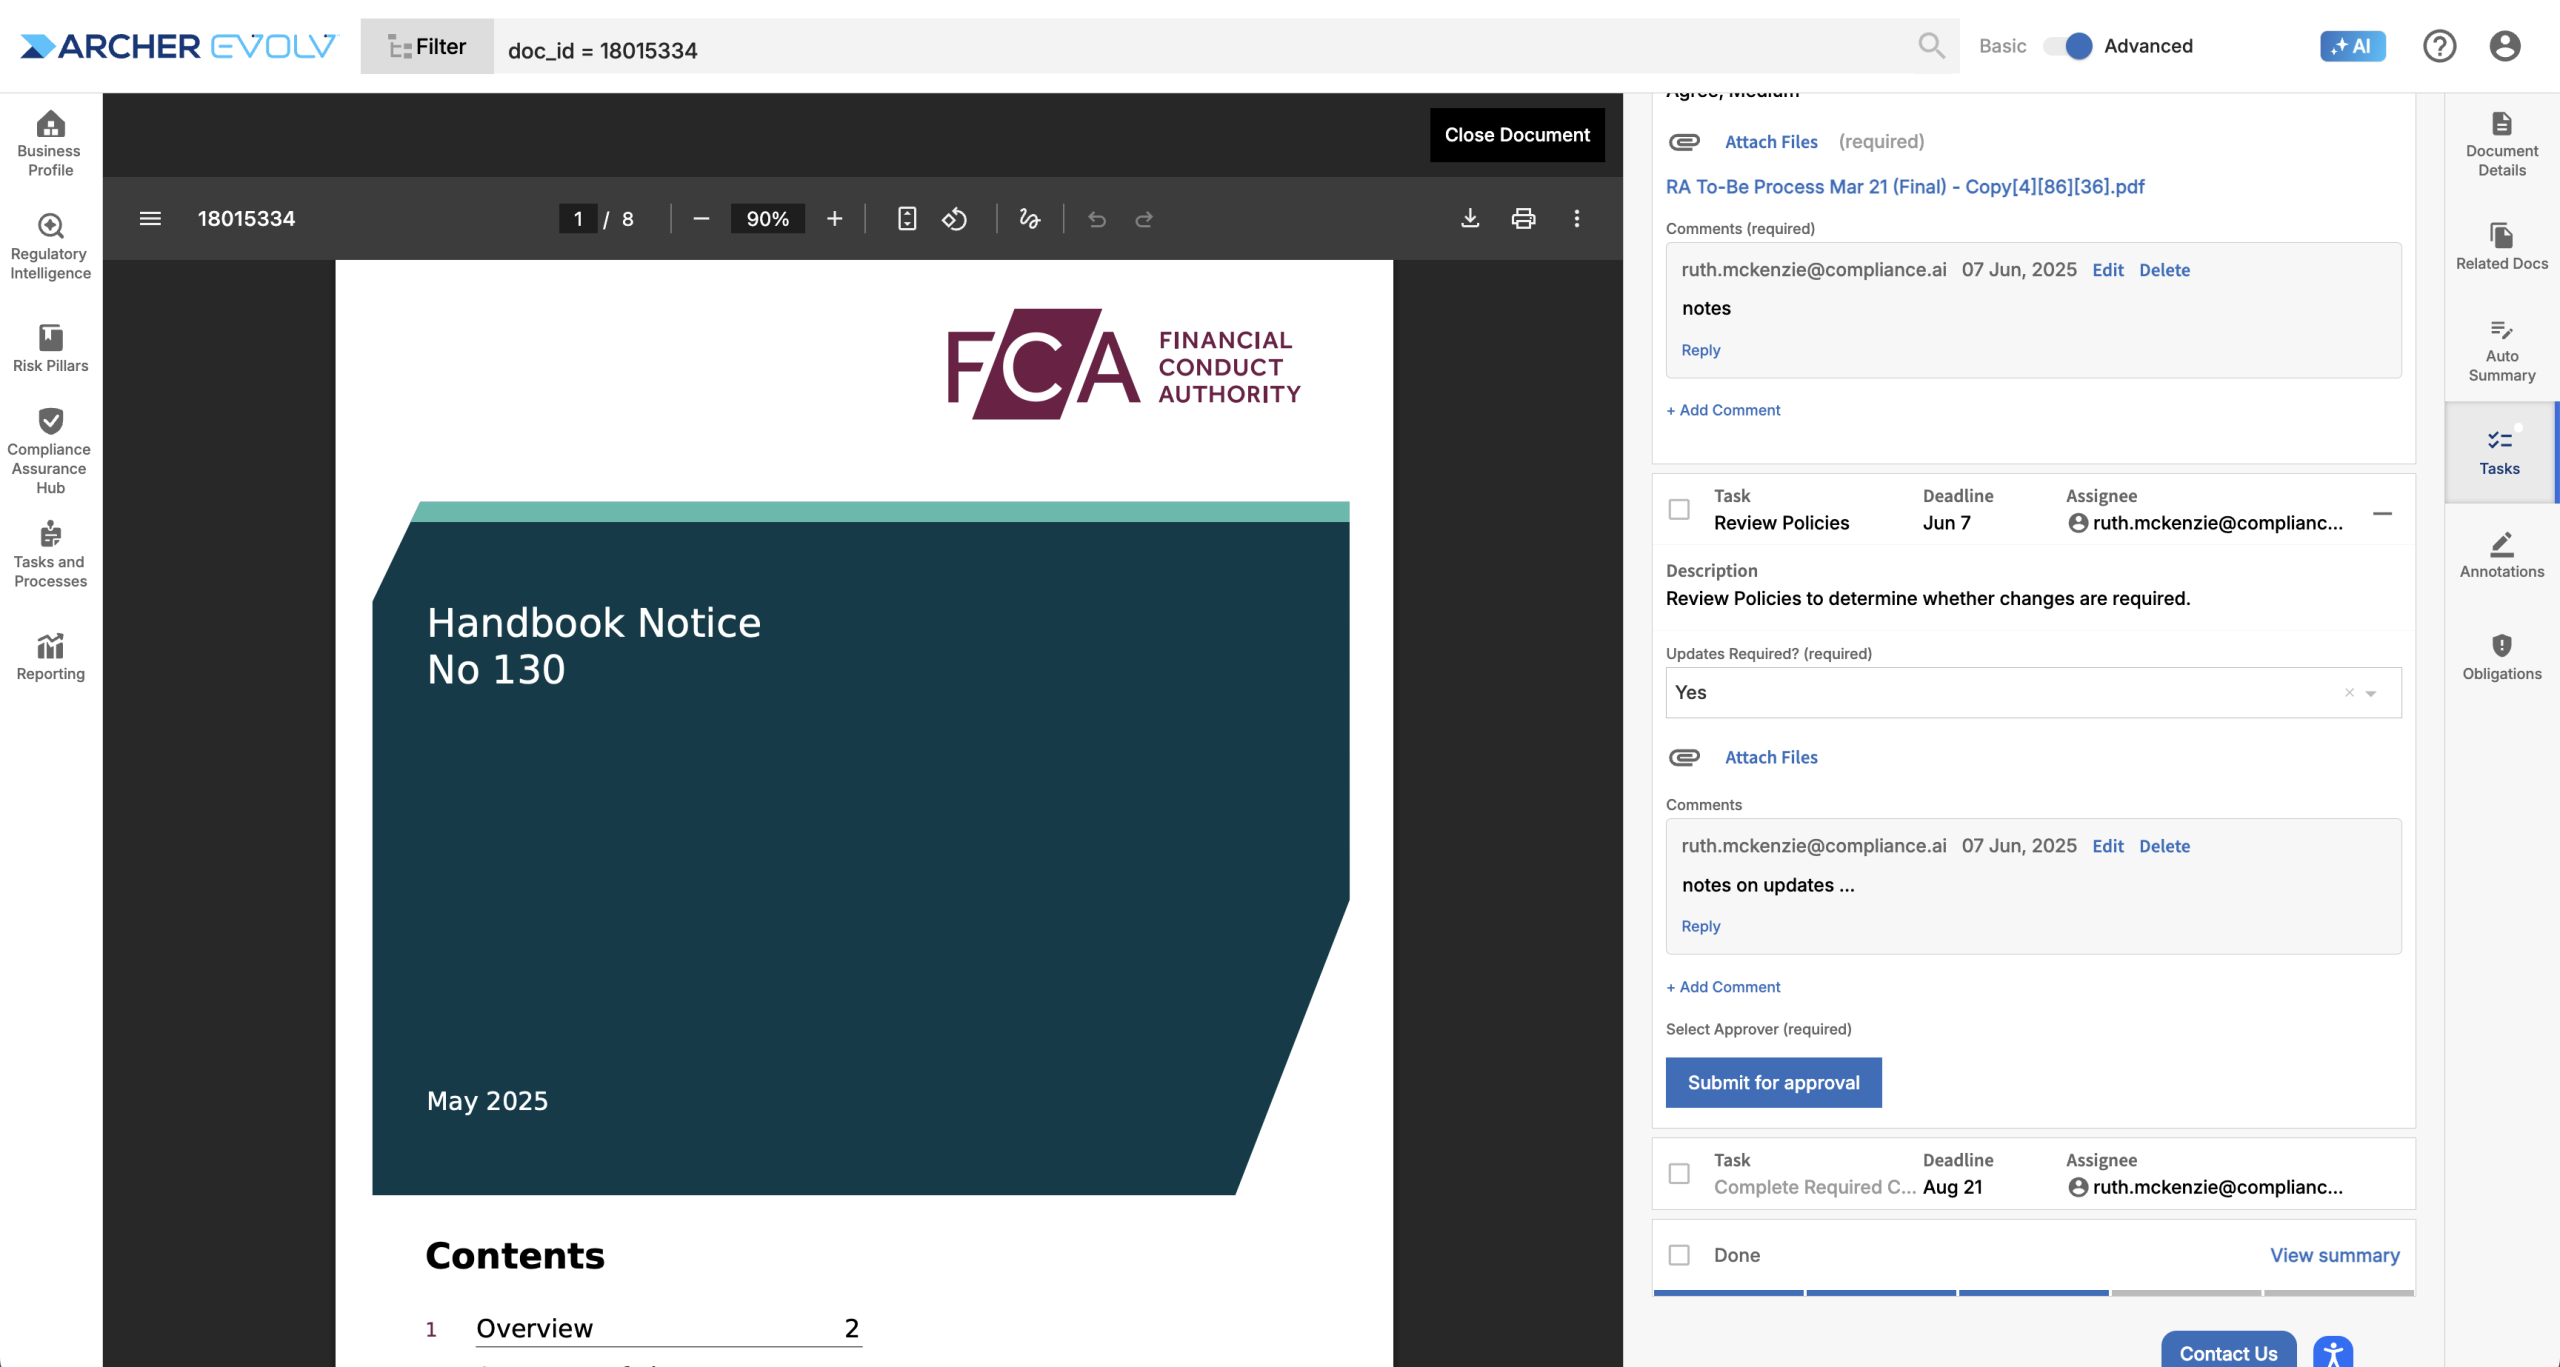2560x1367 pixels.
Task: Open the Auto Summary tab
Action: [x=2501, y=350]
